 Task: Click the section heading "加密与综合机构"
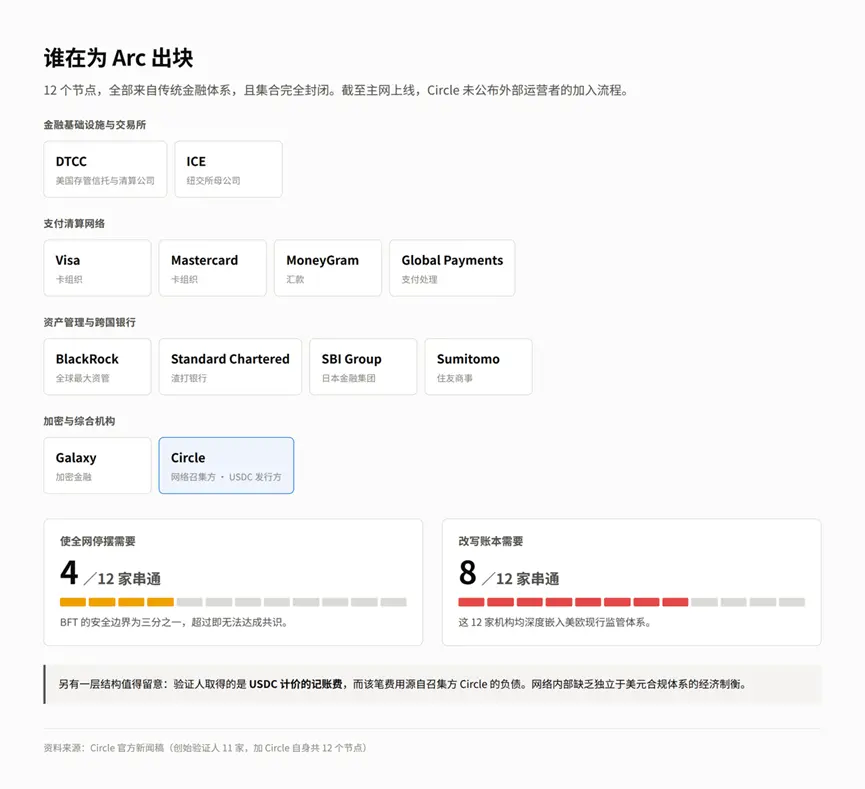79,421
